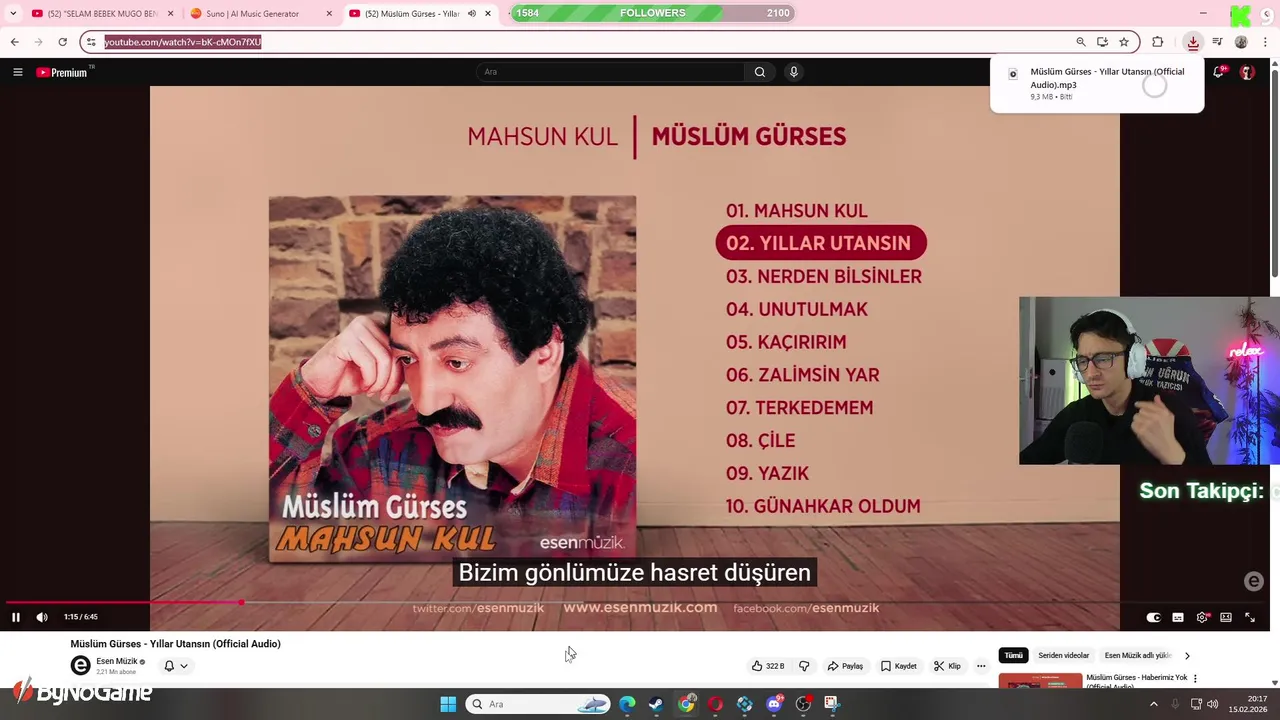Install app icon in address bar
1280x720 pixels.
click(1102, 42)
